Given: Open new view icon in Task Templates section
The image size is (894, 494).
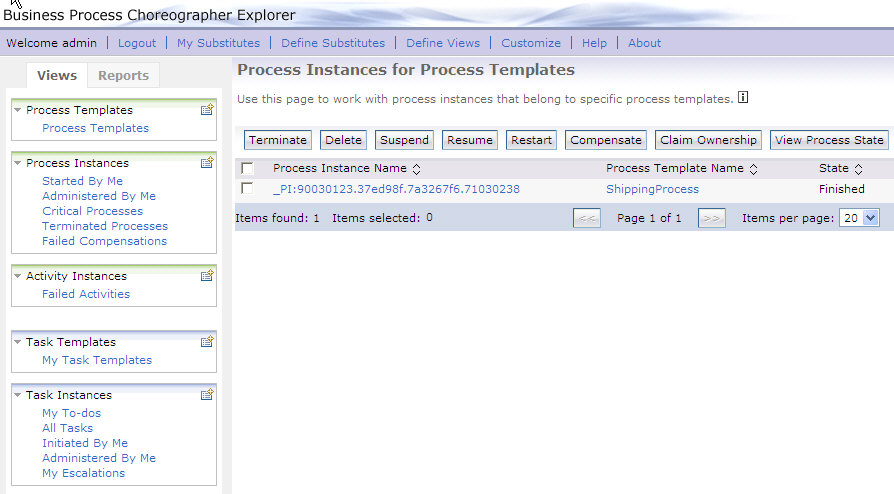Looking at the screenshot, I should point(207,342).
